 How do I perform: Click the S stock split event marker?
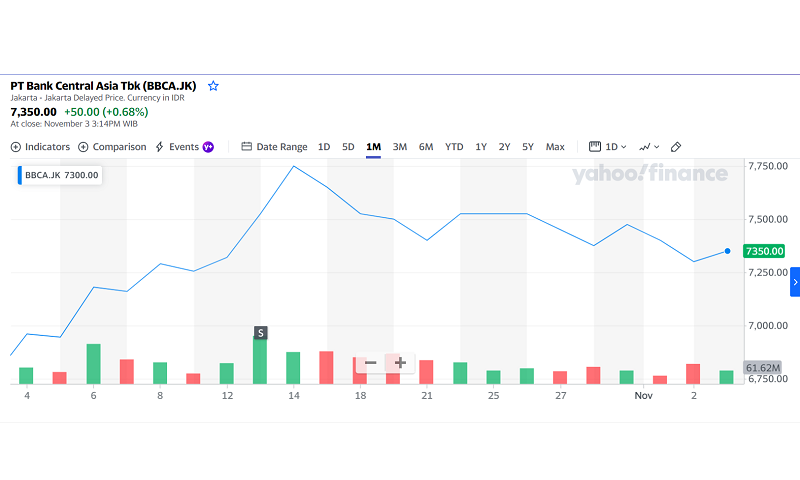click(x=261, y=333)
